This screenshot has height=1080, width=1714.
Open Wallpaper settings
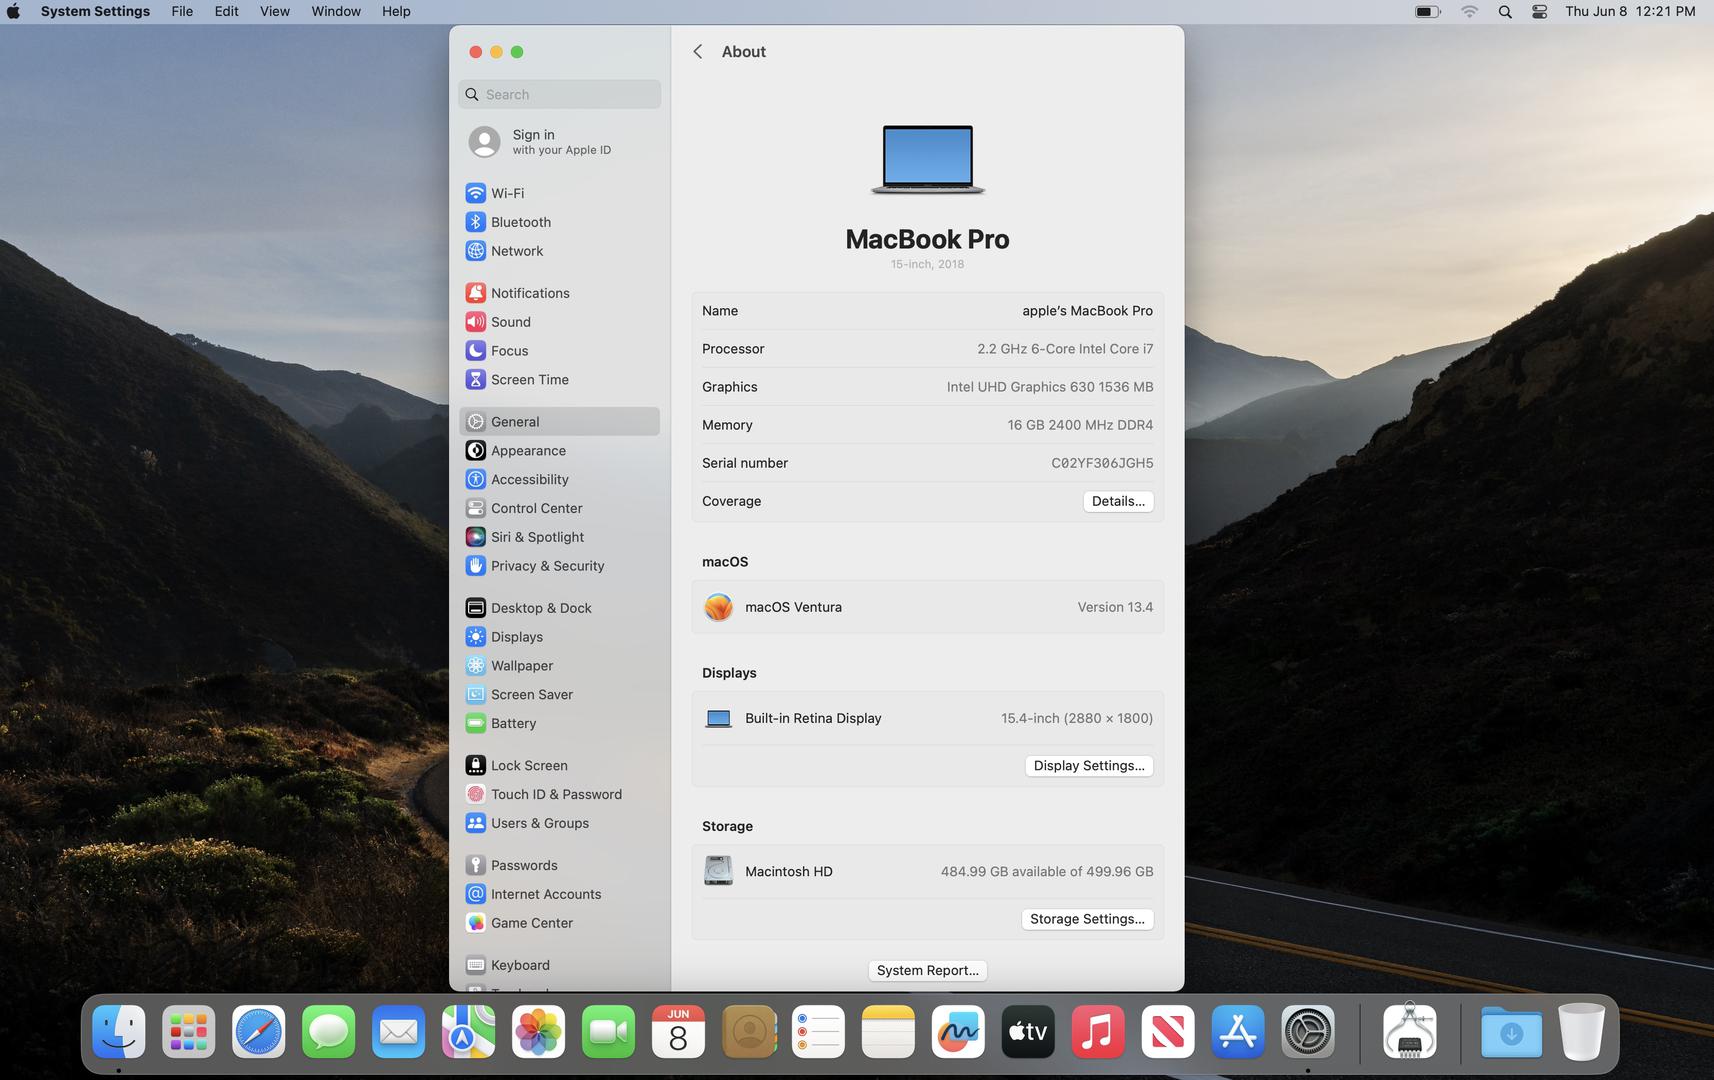click(559, 666)
